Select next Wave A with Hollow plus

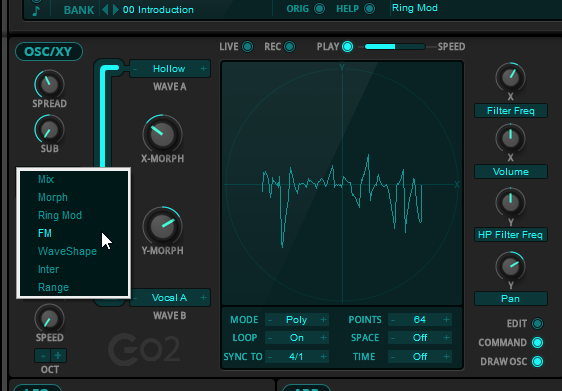pyautogui.click(x=203, y=68)
